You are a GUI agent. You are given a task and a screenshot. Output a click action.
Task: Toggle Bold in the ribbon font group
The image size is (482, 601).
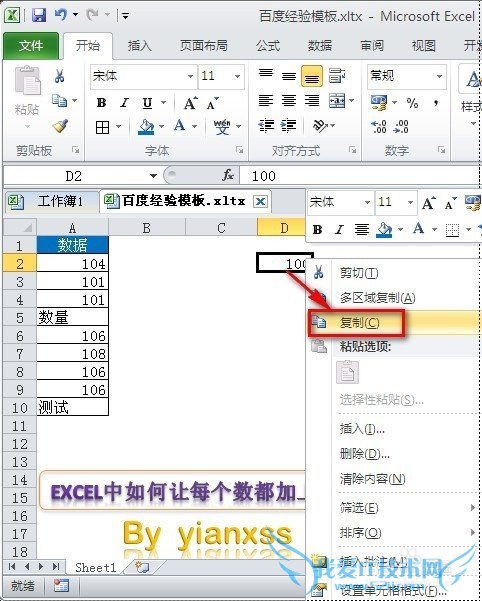102,103
